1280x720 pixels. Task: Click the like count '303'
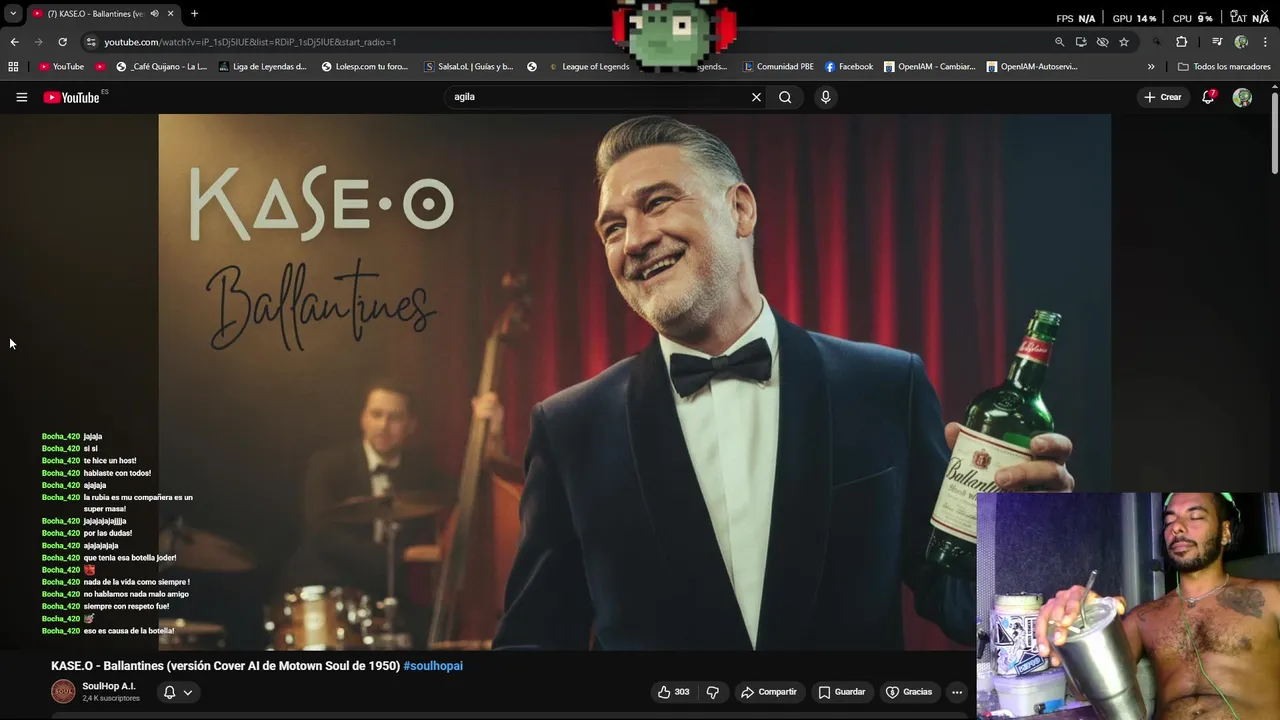(x=682, y=692)
